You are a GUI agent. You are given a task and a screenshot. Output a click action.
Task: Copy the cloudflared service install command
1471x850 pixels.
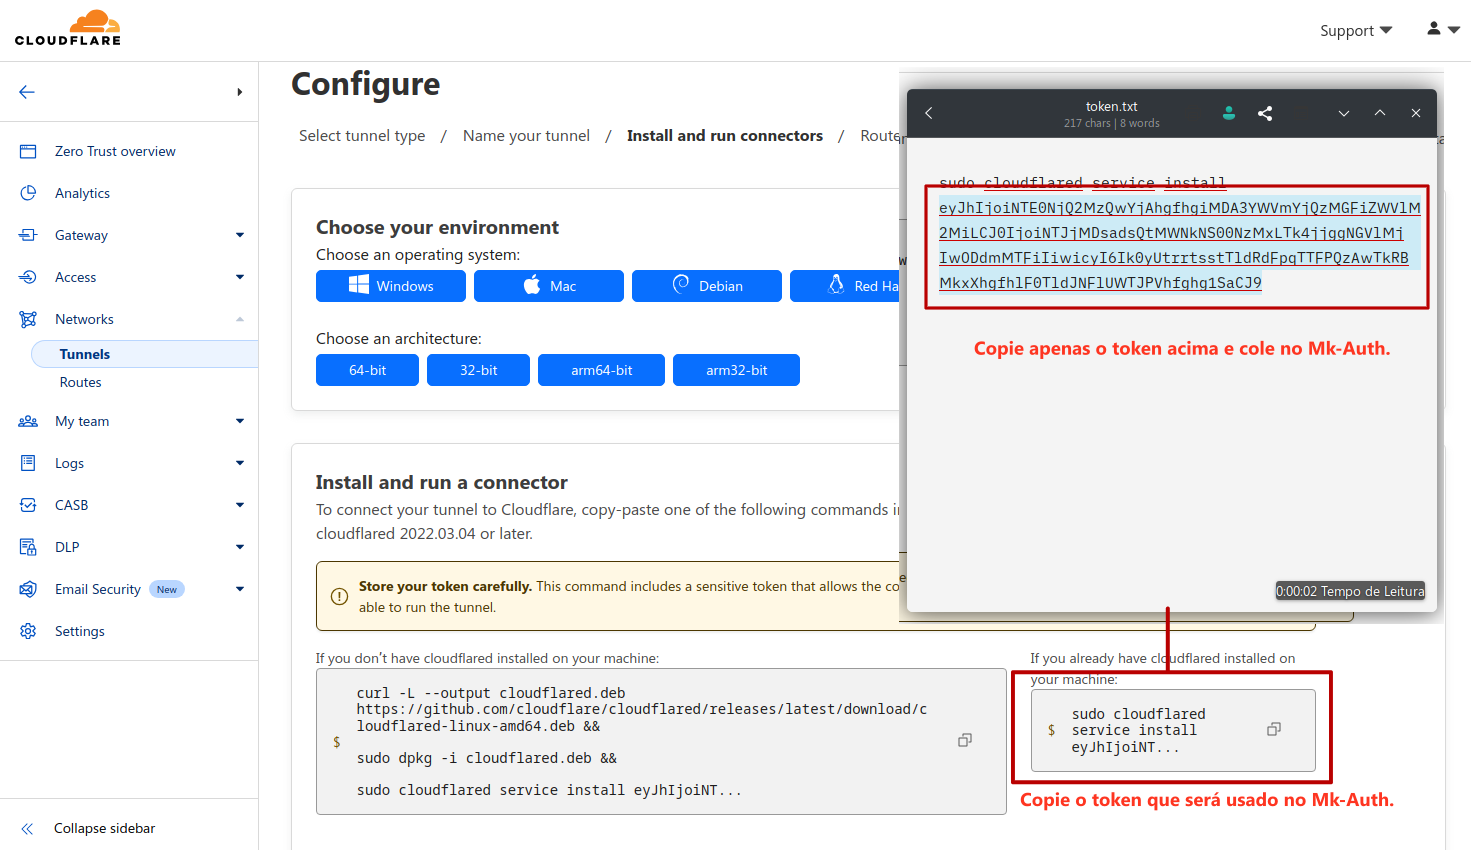[1273, 730]
